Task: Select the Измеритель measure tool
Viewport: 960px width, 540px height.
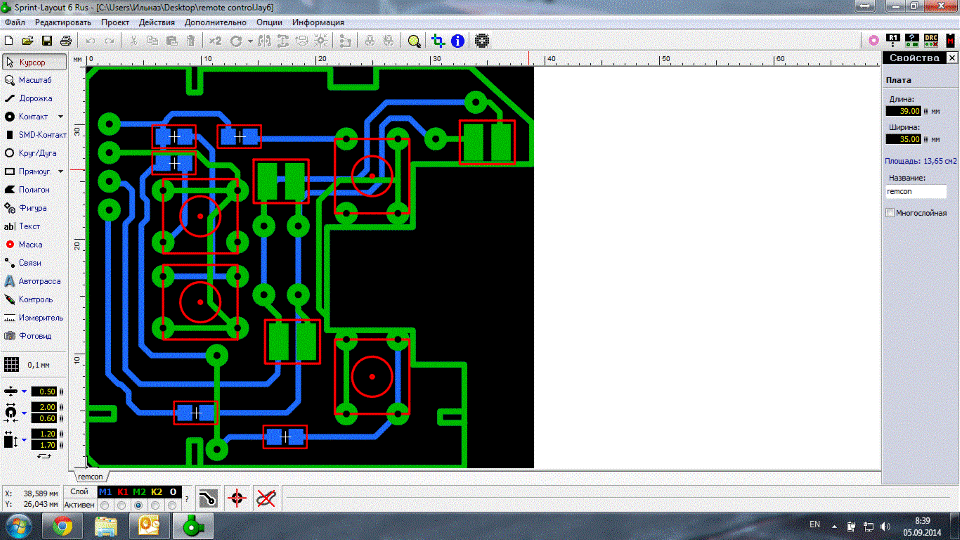Action: (x=34, y=318)
